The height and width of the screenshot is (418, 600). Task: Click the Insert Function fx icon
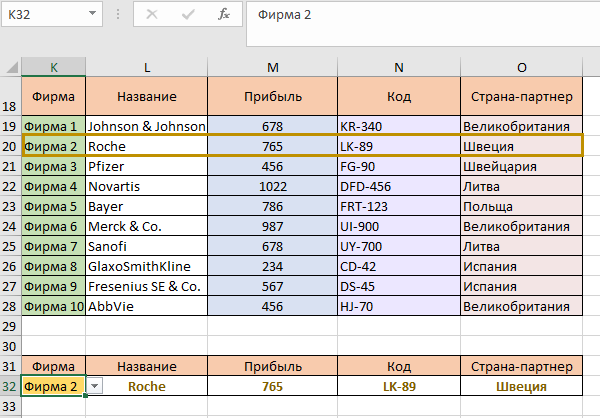(224, 15)
